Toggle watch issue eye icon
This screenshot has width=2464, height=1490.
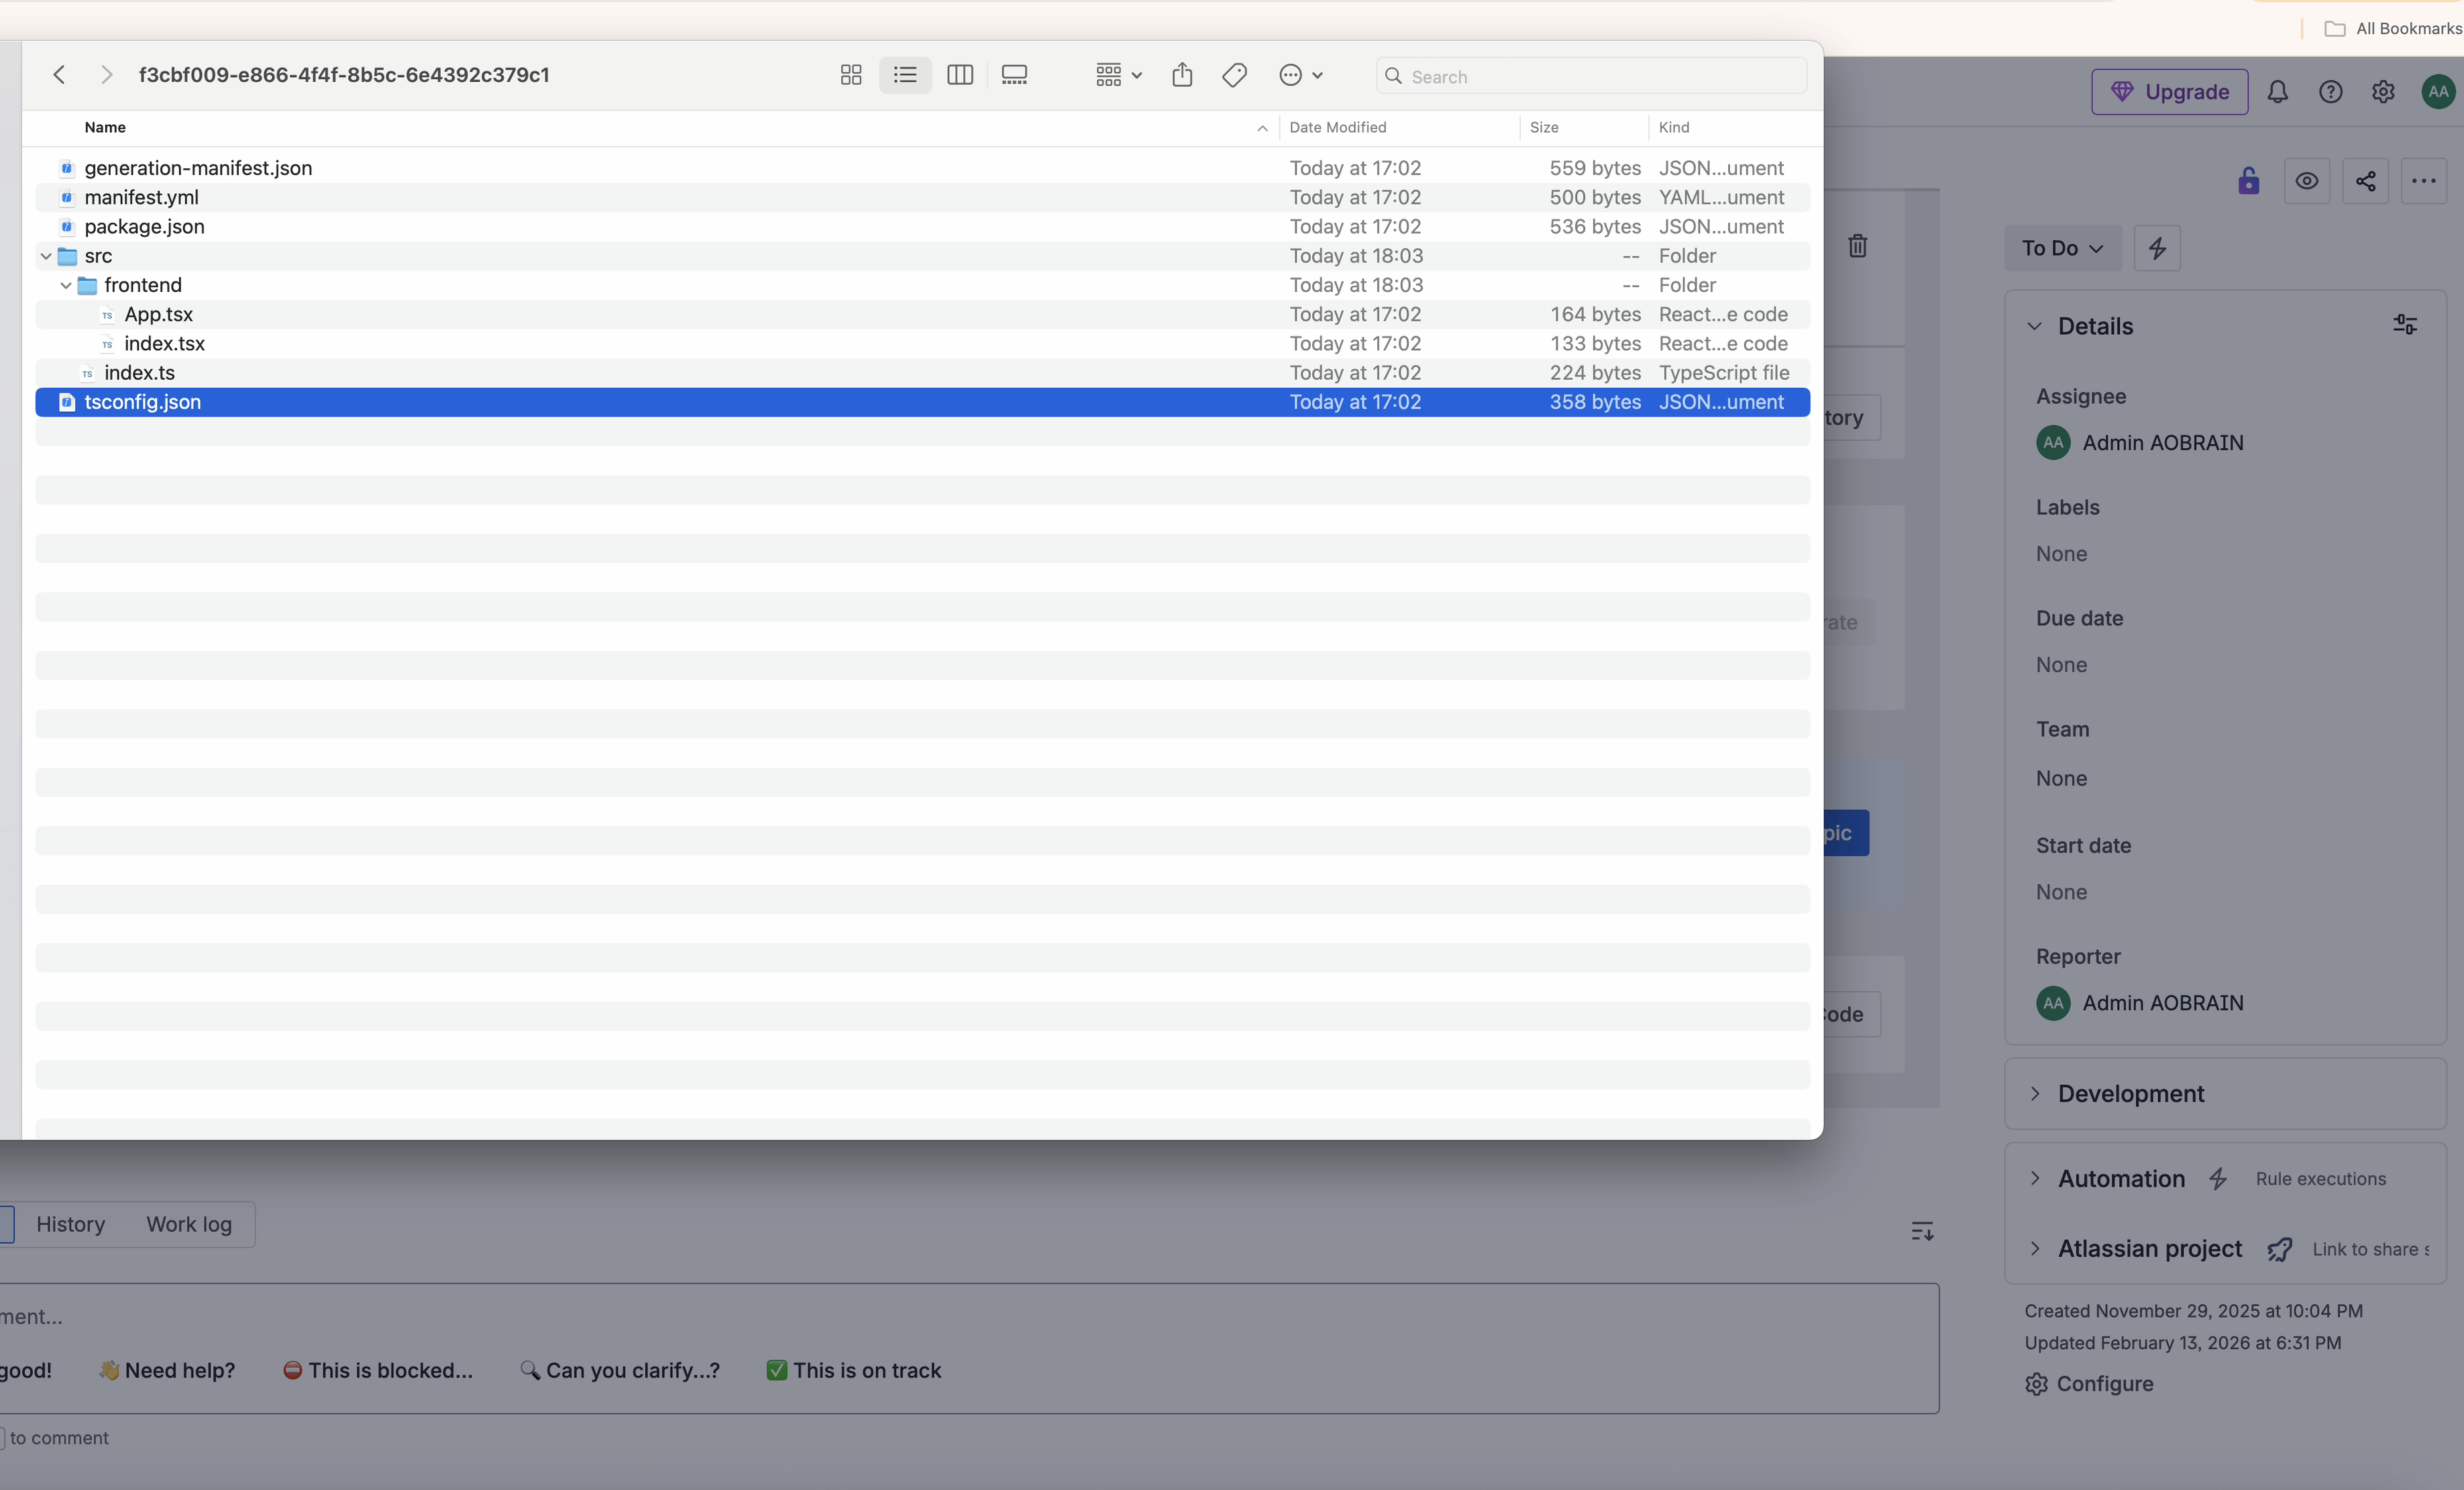(x=2307, y=181)
